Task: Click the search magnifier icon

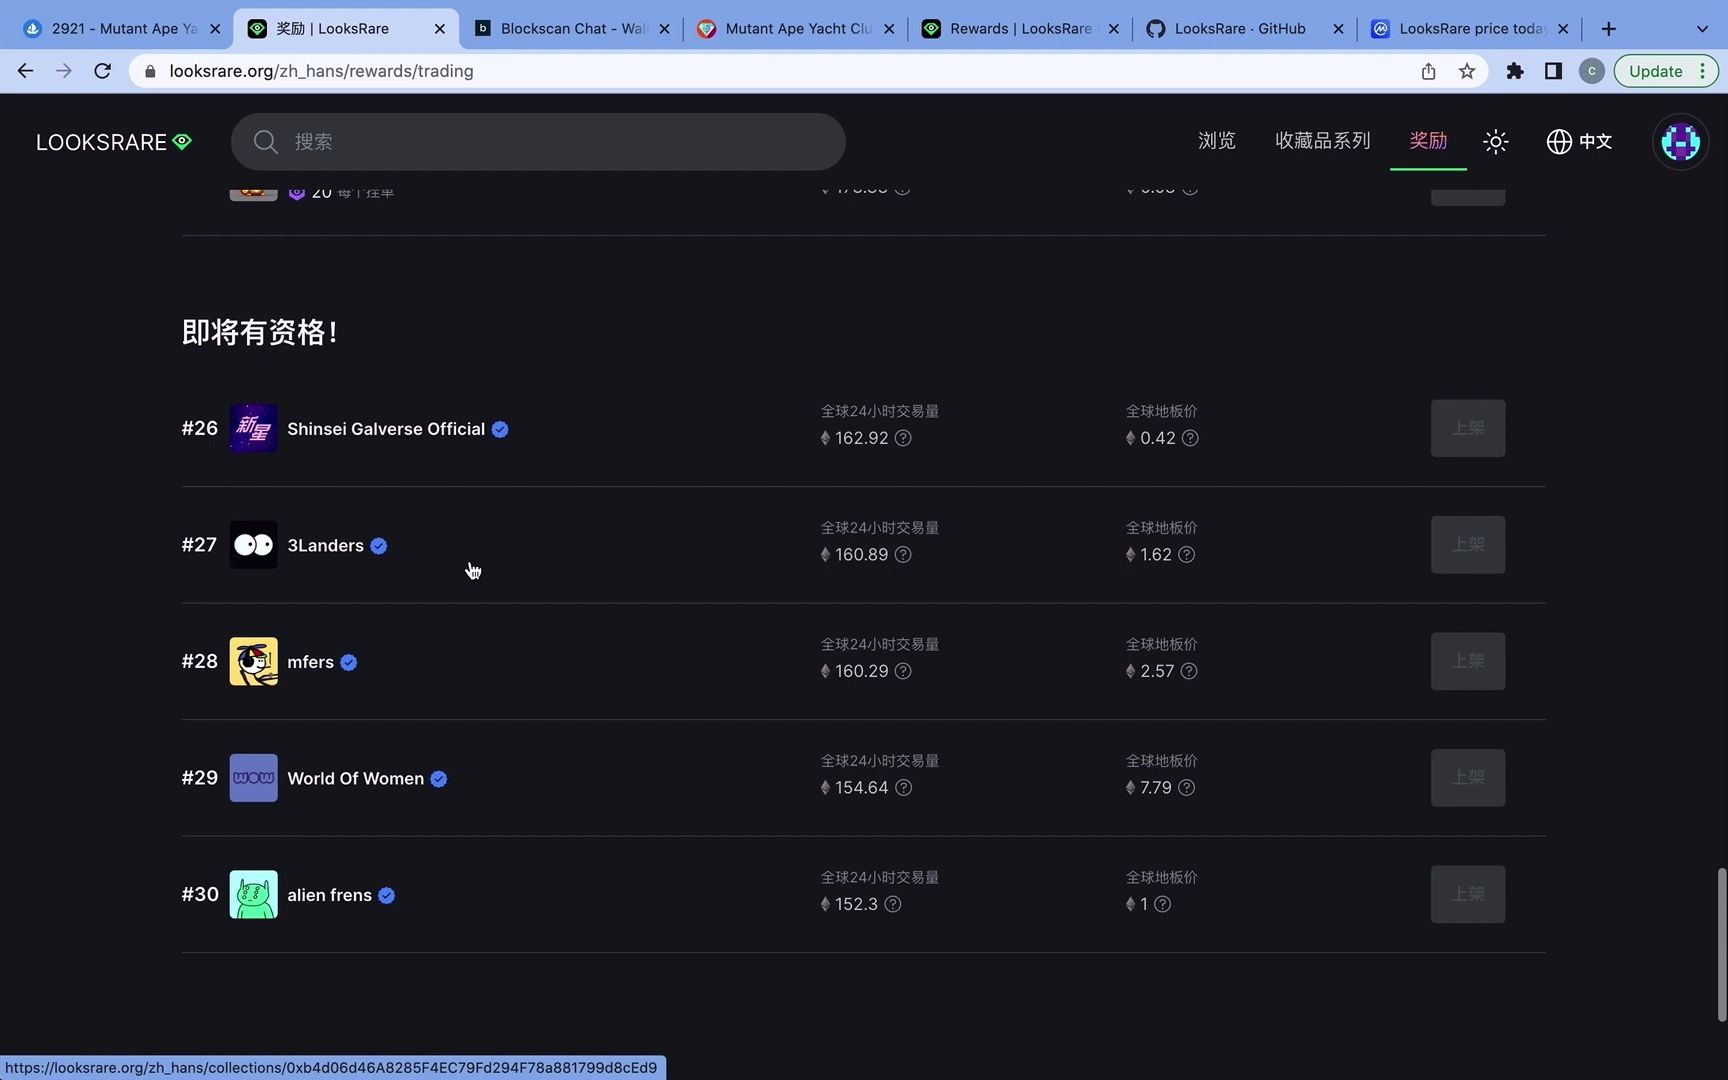Action: (265, 142)
